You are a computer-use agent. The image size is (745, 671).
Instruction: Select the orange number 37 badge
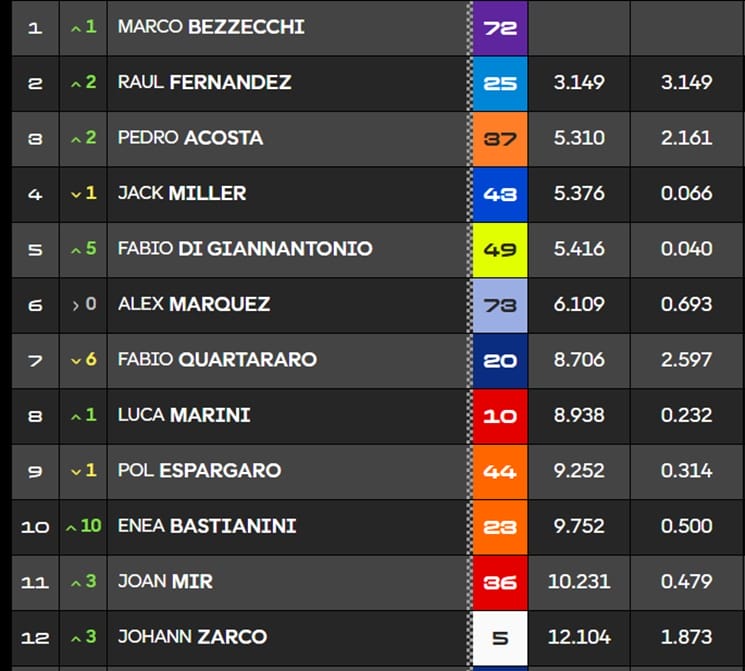500,138
